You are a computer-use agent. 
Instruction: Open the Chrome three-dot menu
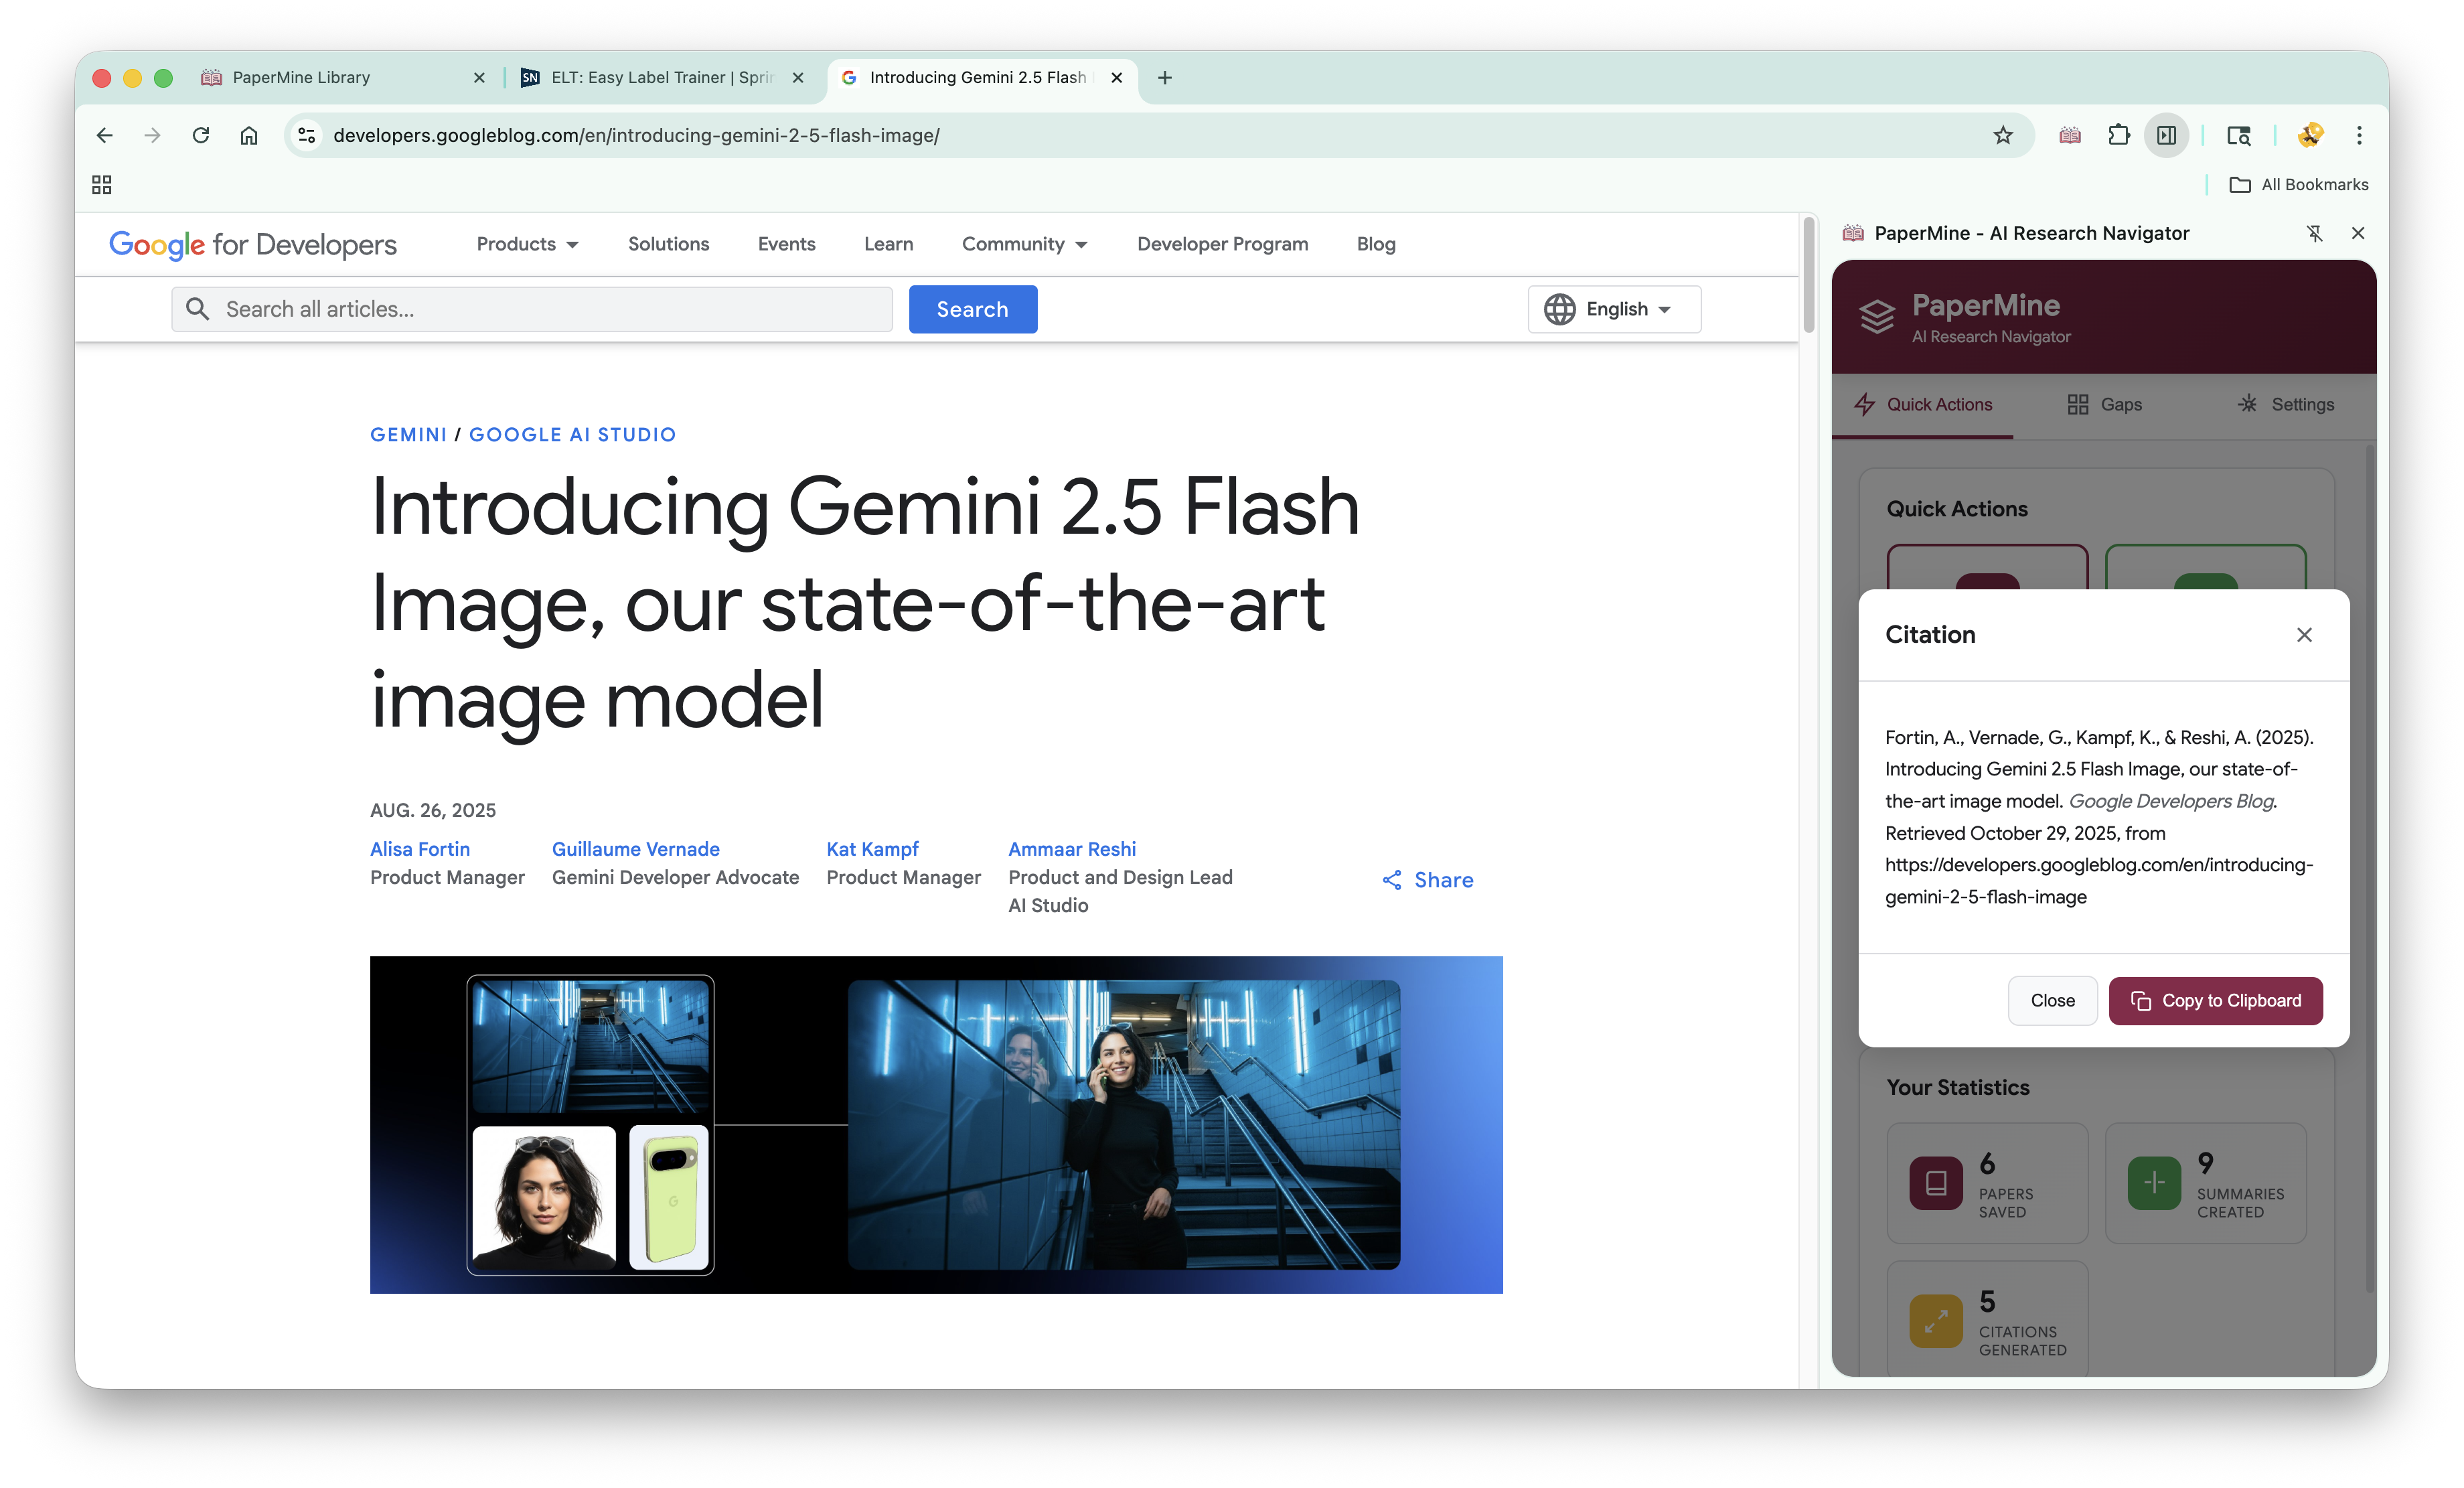click(2359, 135)
